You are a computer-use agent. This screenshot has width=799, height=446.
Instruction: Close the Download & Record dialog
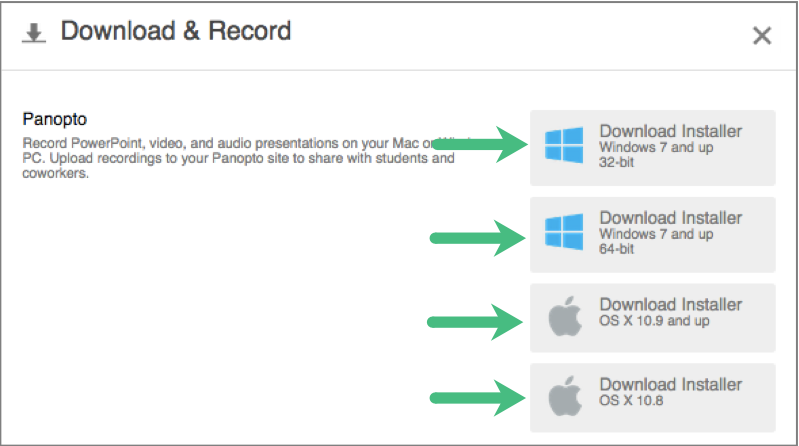point(762,36)
